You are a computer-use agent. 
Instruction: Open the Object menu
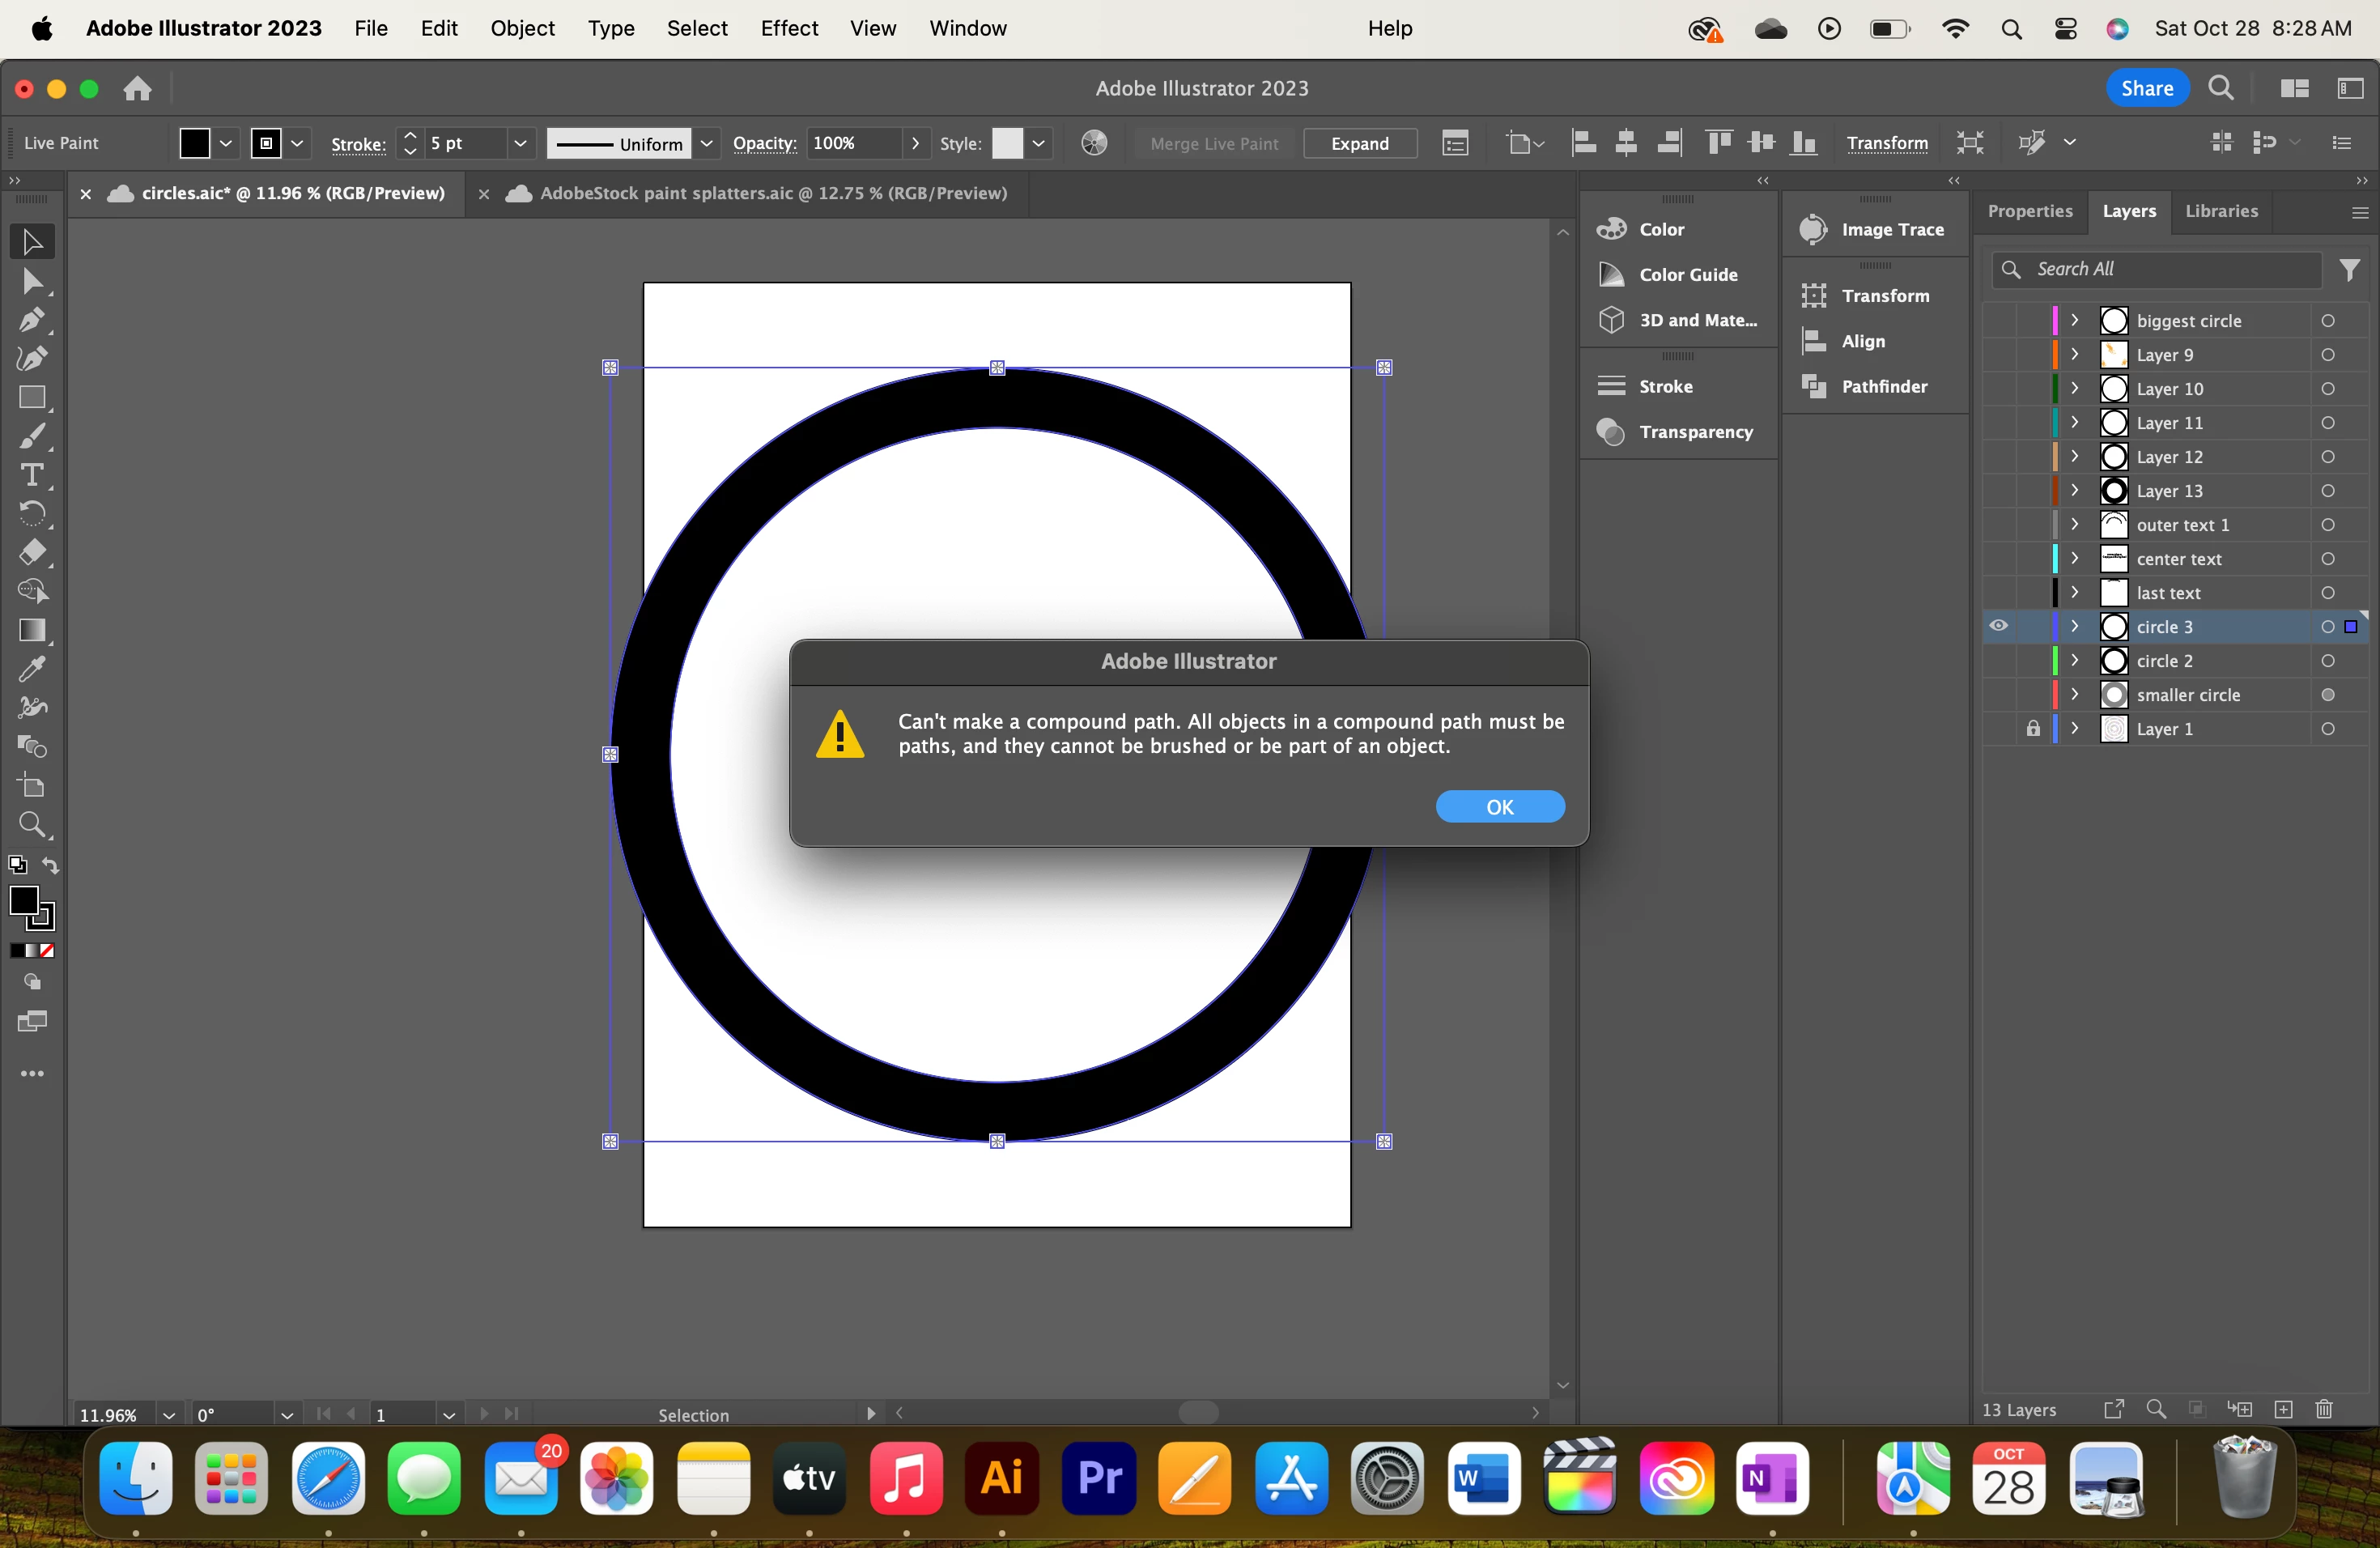tap(522, 28)
